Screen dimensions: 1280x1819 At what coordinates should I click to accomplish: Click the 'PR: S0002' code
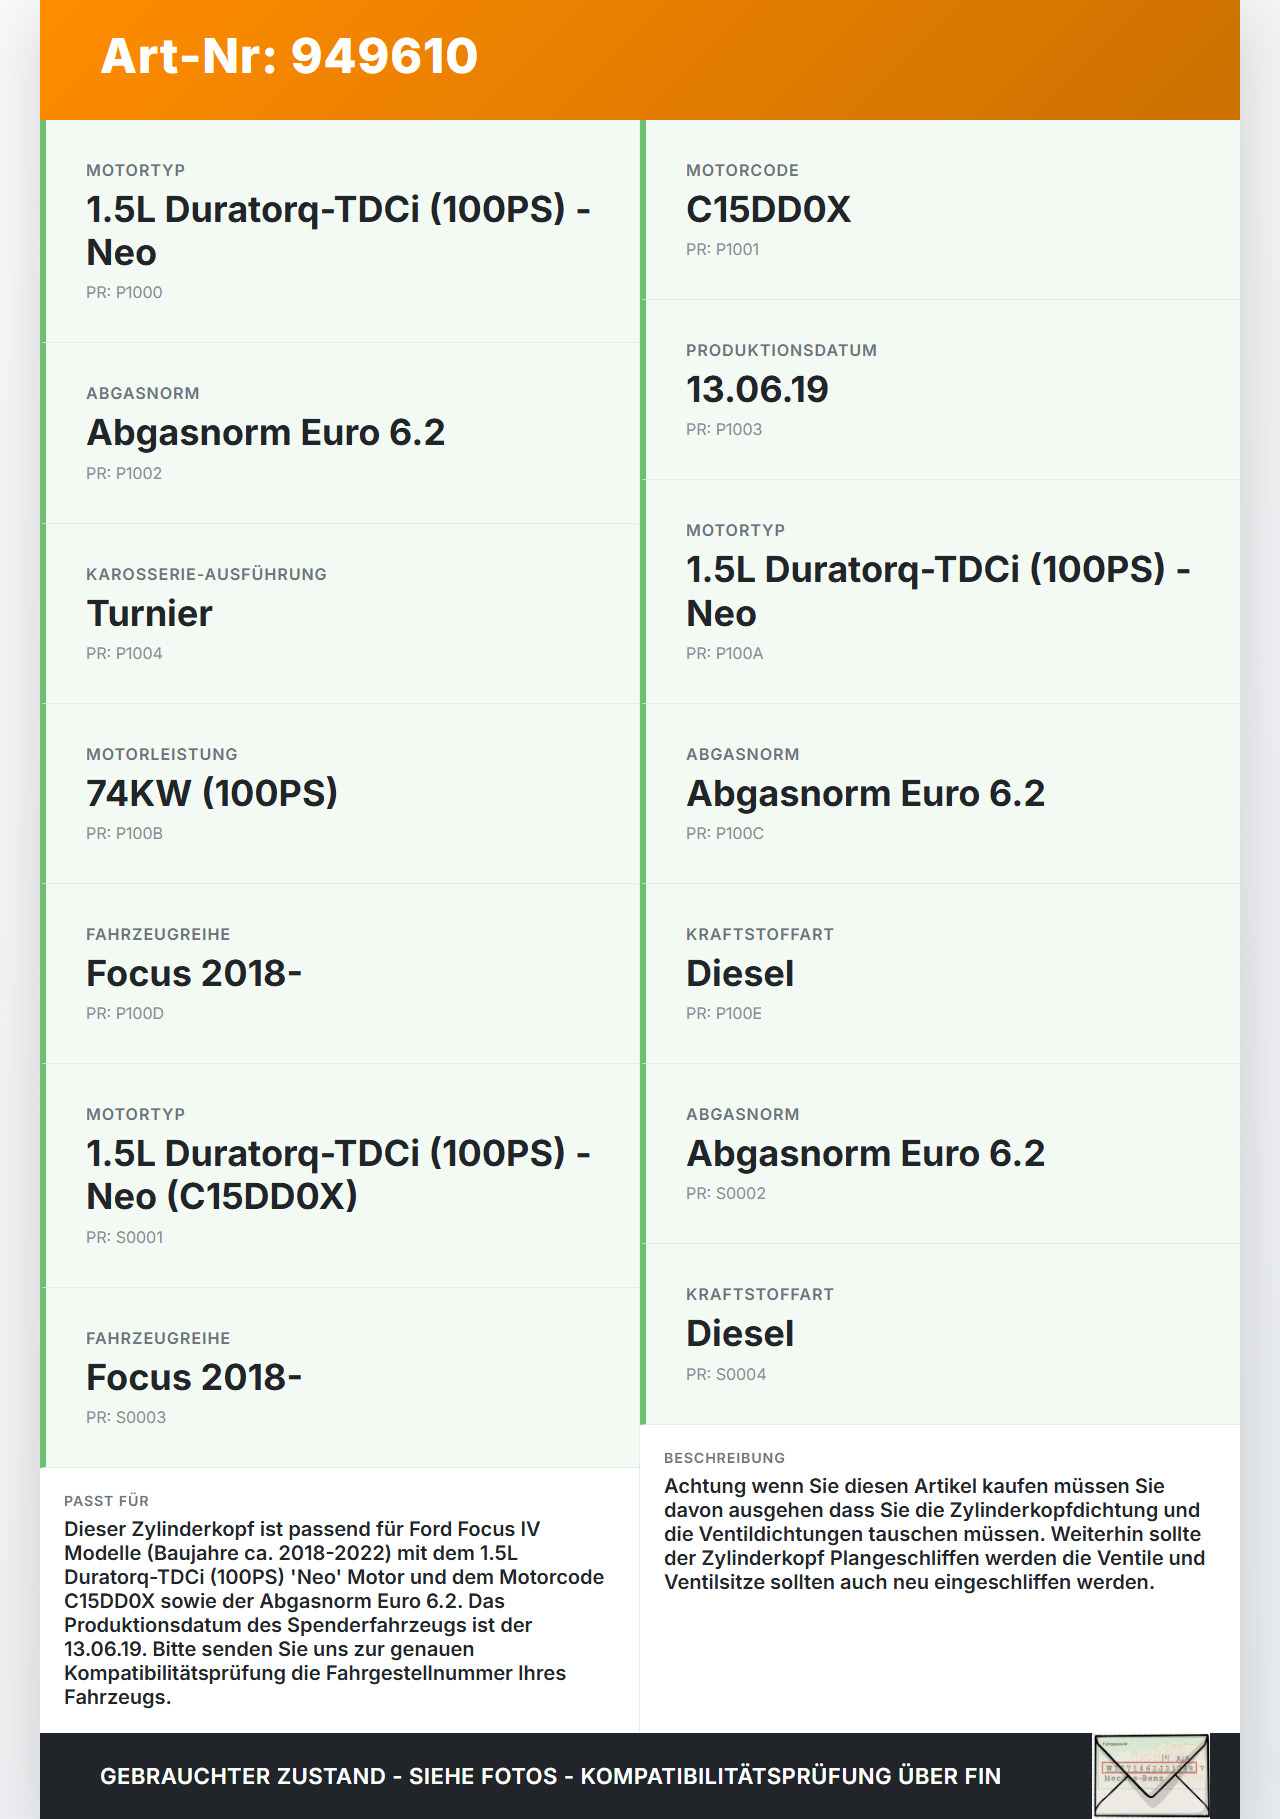tap(726, 1193)
